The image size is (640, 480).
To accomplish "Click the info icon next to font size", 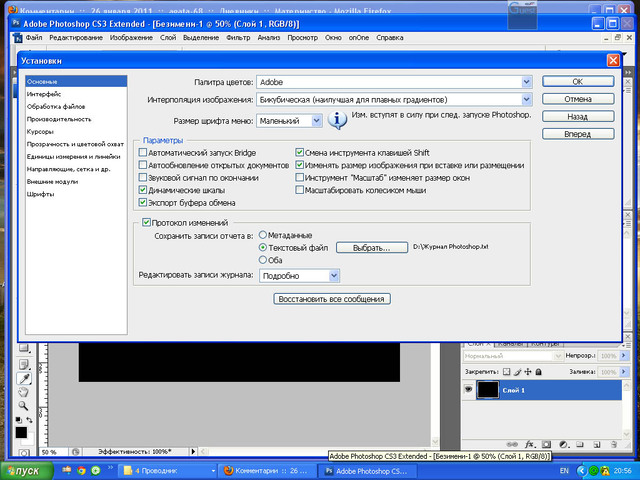I will (x=338, y=120).
